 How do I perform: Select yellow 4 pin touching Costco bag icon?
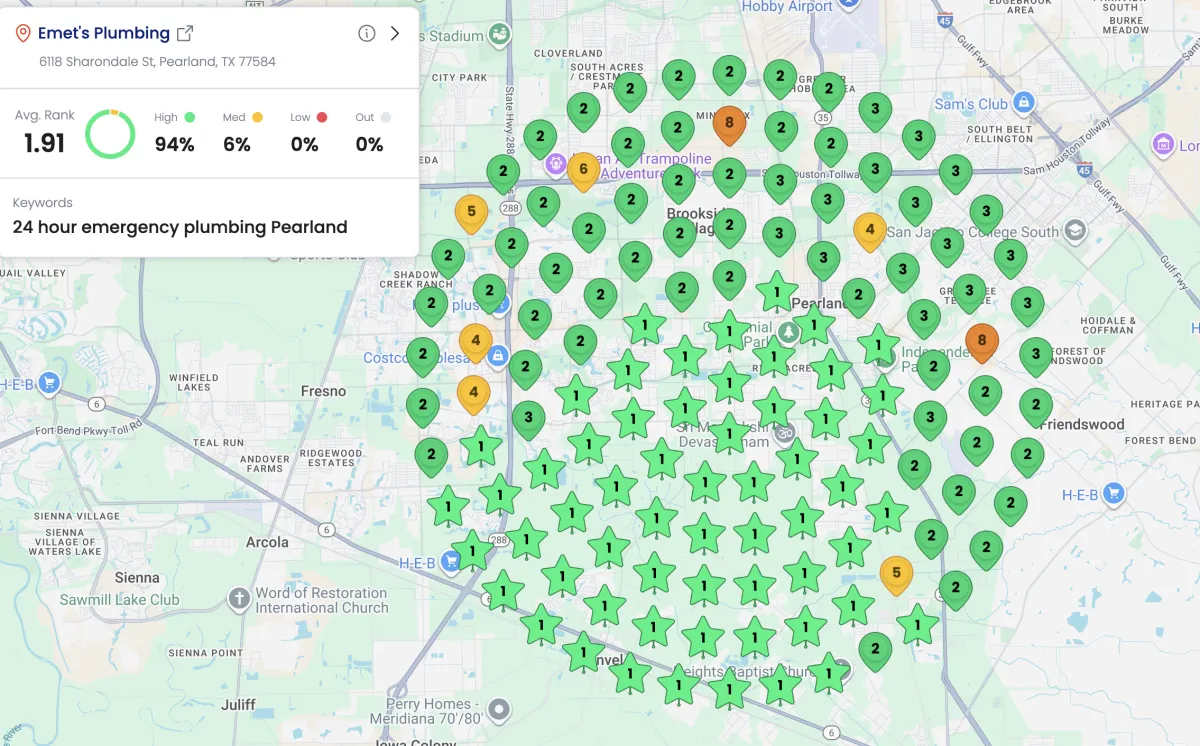(475, 341)
